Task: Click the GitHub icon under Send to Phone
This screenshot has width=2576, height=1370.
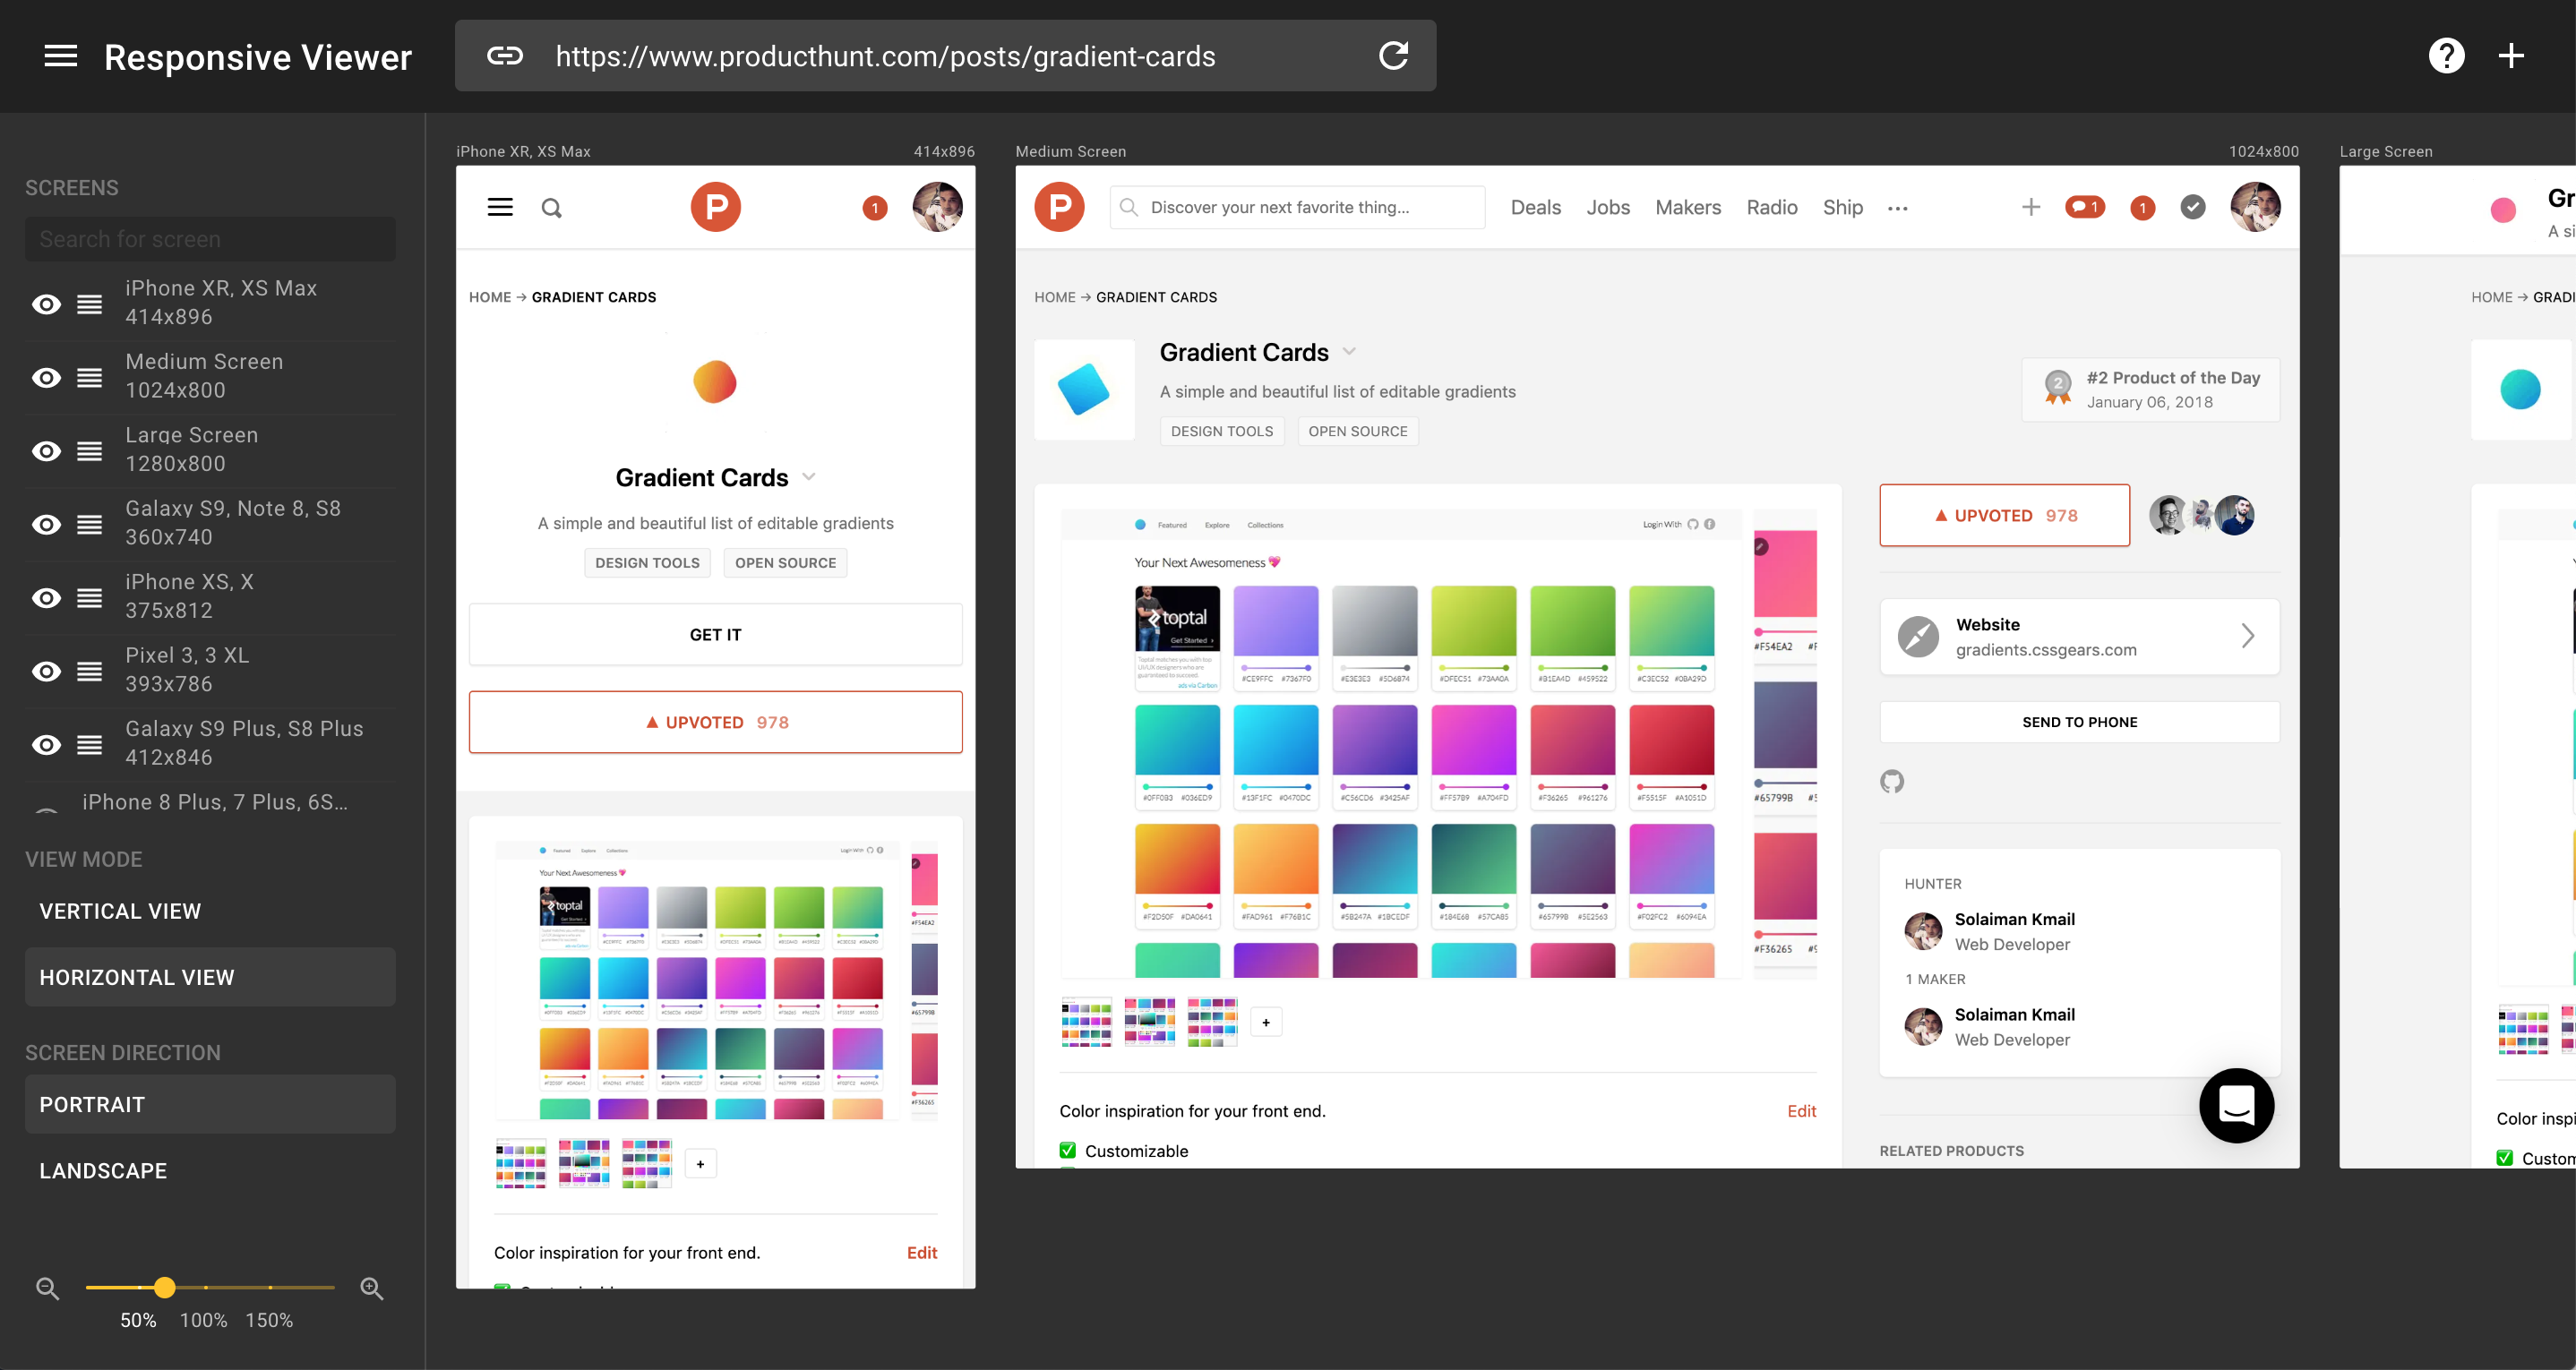Action: pos(1891,781)
